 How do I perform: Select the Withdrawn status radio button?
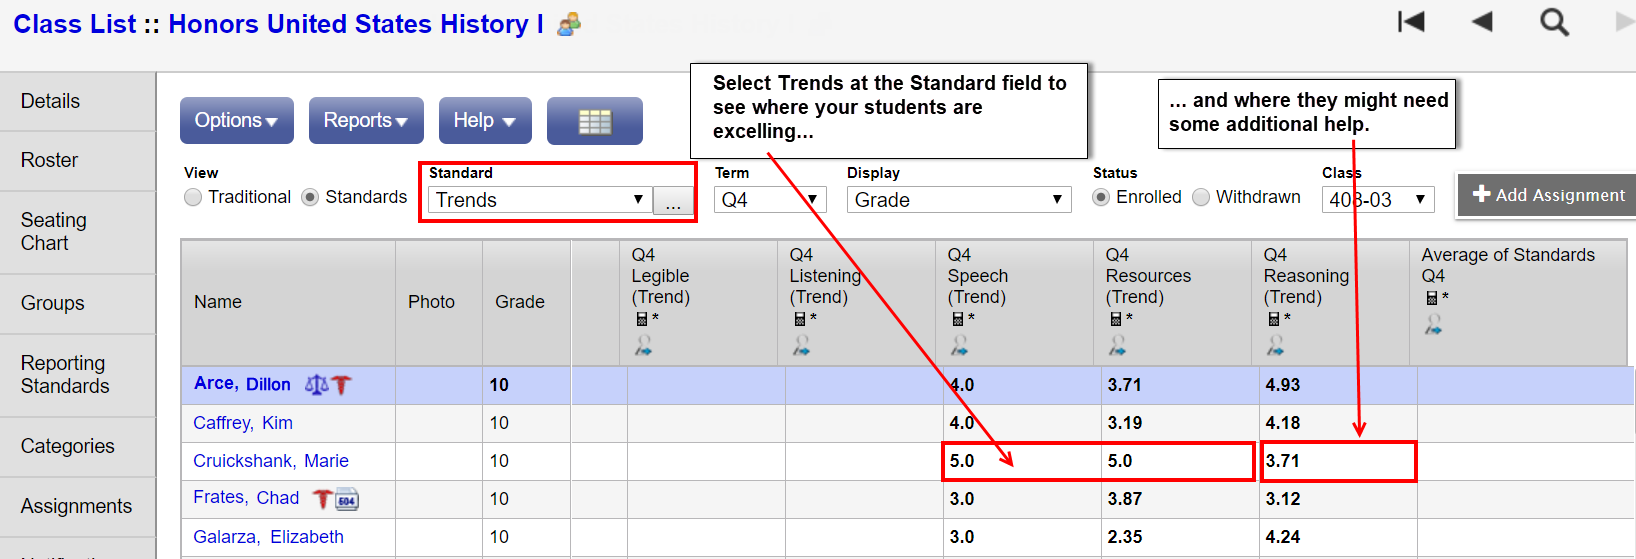(1201, 198)
